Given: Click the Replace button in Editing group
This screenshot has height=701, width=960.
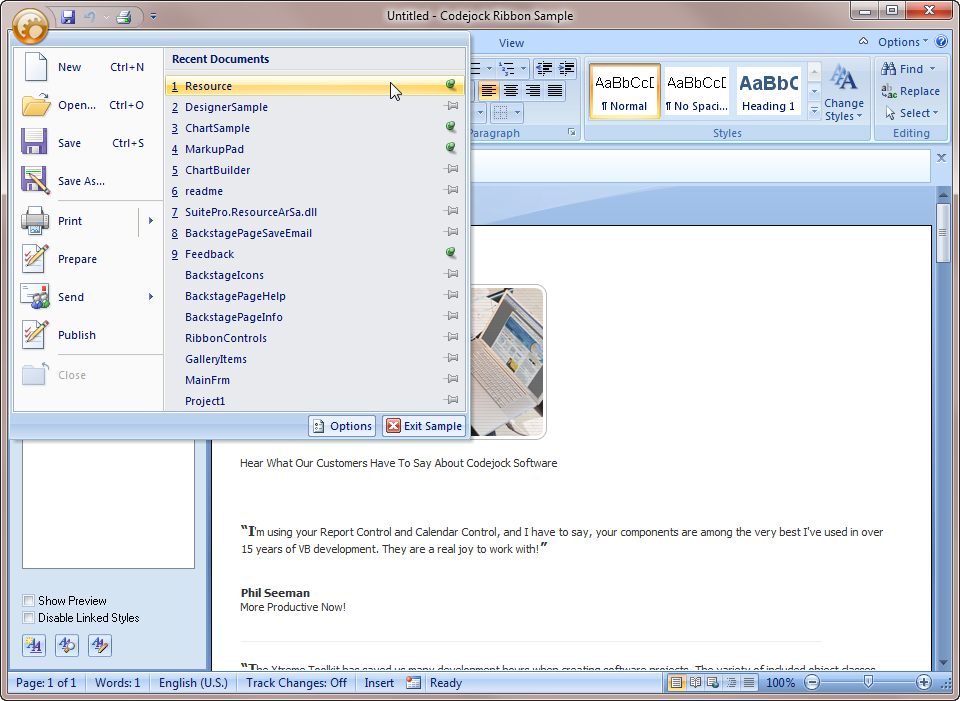Looking at the screenshot, I should (x=910, y=91).
